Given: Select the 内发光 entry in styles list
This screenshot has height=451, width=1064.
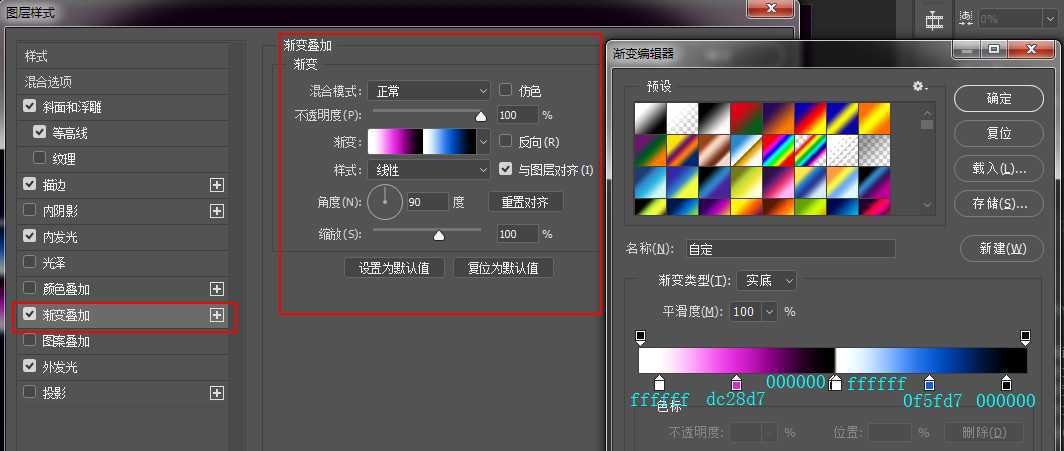Looking at the screenshot, I should coord(59,237).
